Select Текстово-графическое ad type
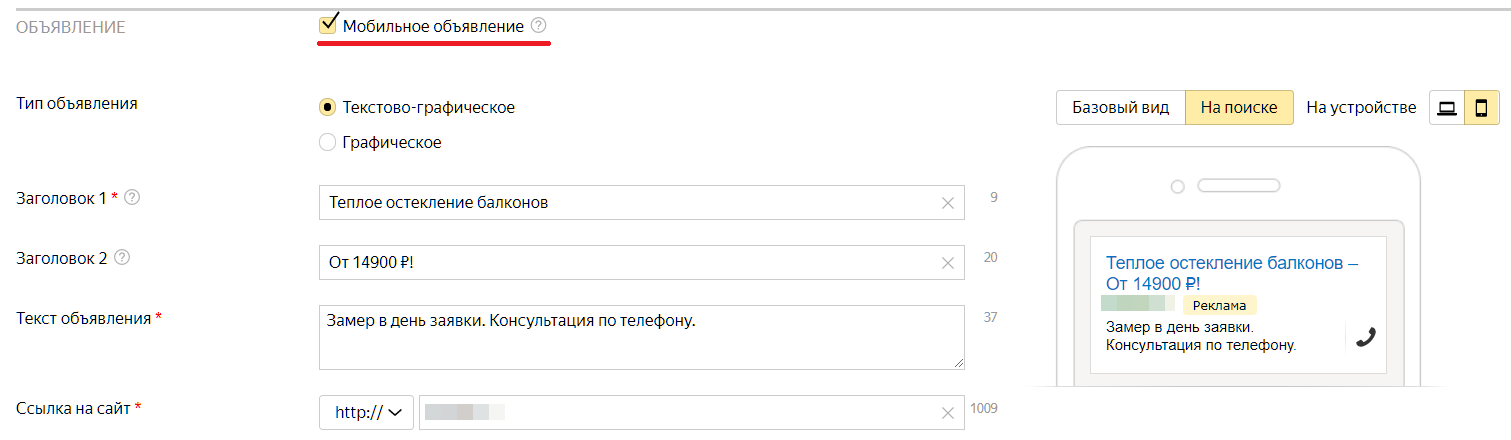The width and height of the screenshot is (1511, 440). point(327,107)
